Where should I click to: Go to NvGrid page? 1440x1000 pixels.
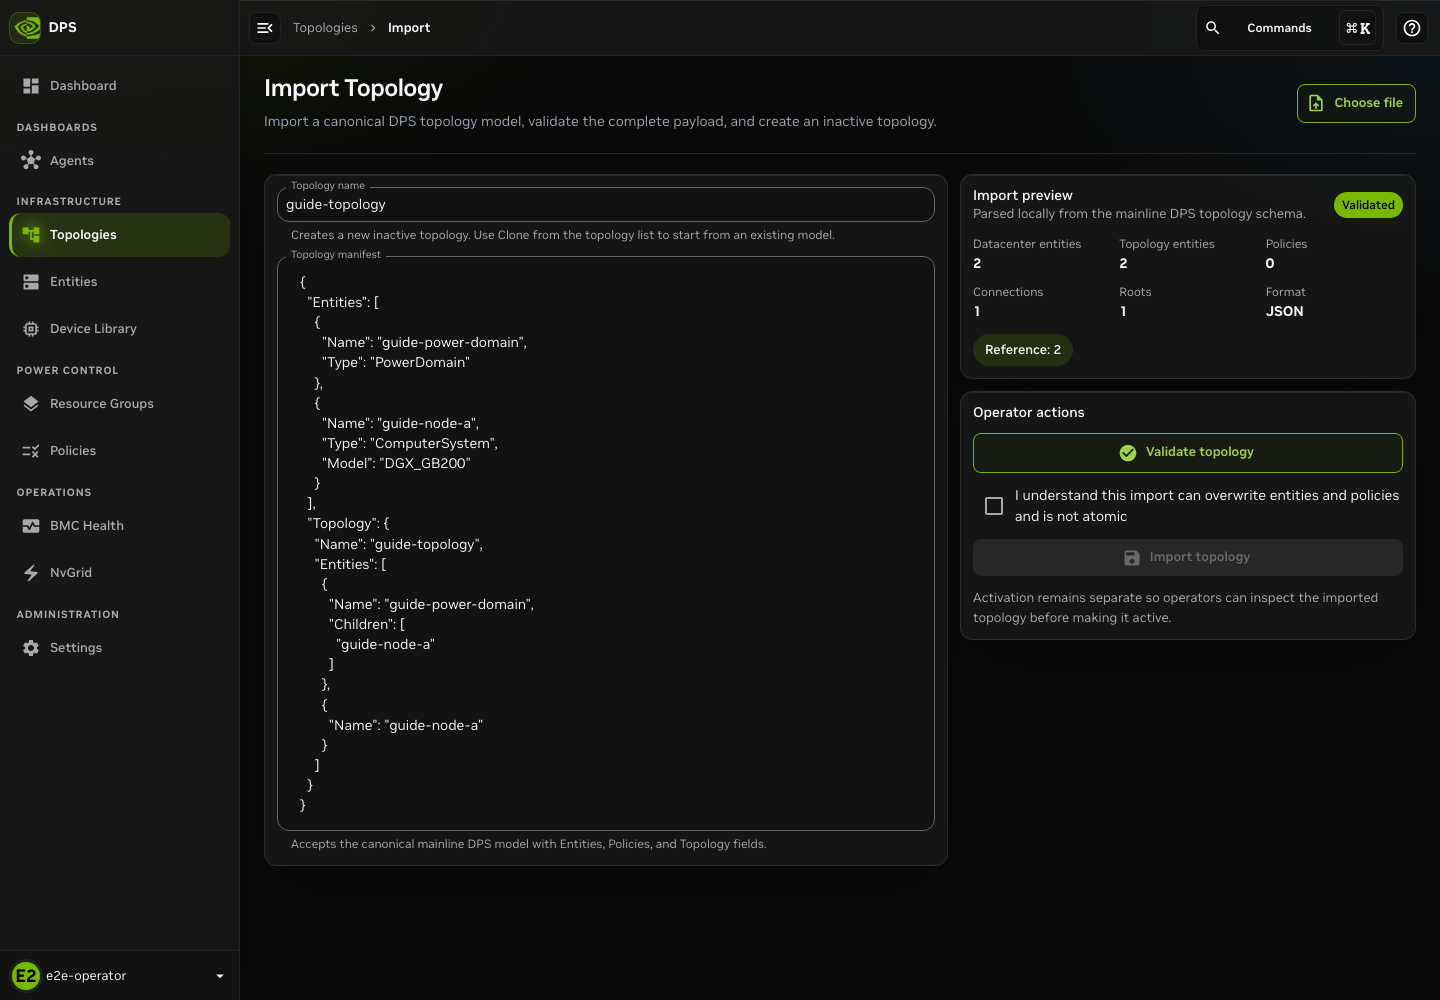pyautogui.click(x=120, y=573)
